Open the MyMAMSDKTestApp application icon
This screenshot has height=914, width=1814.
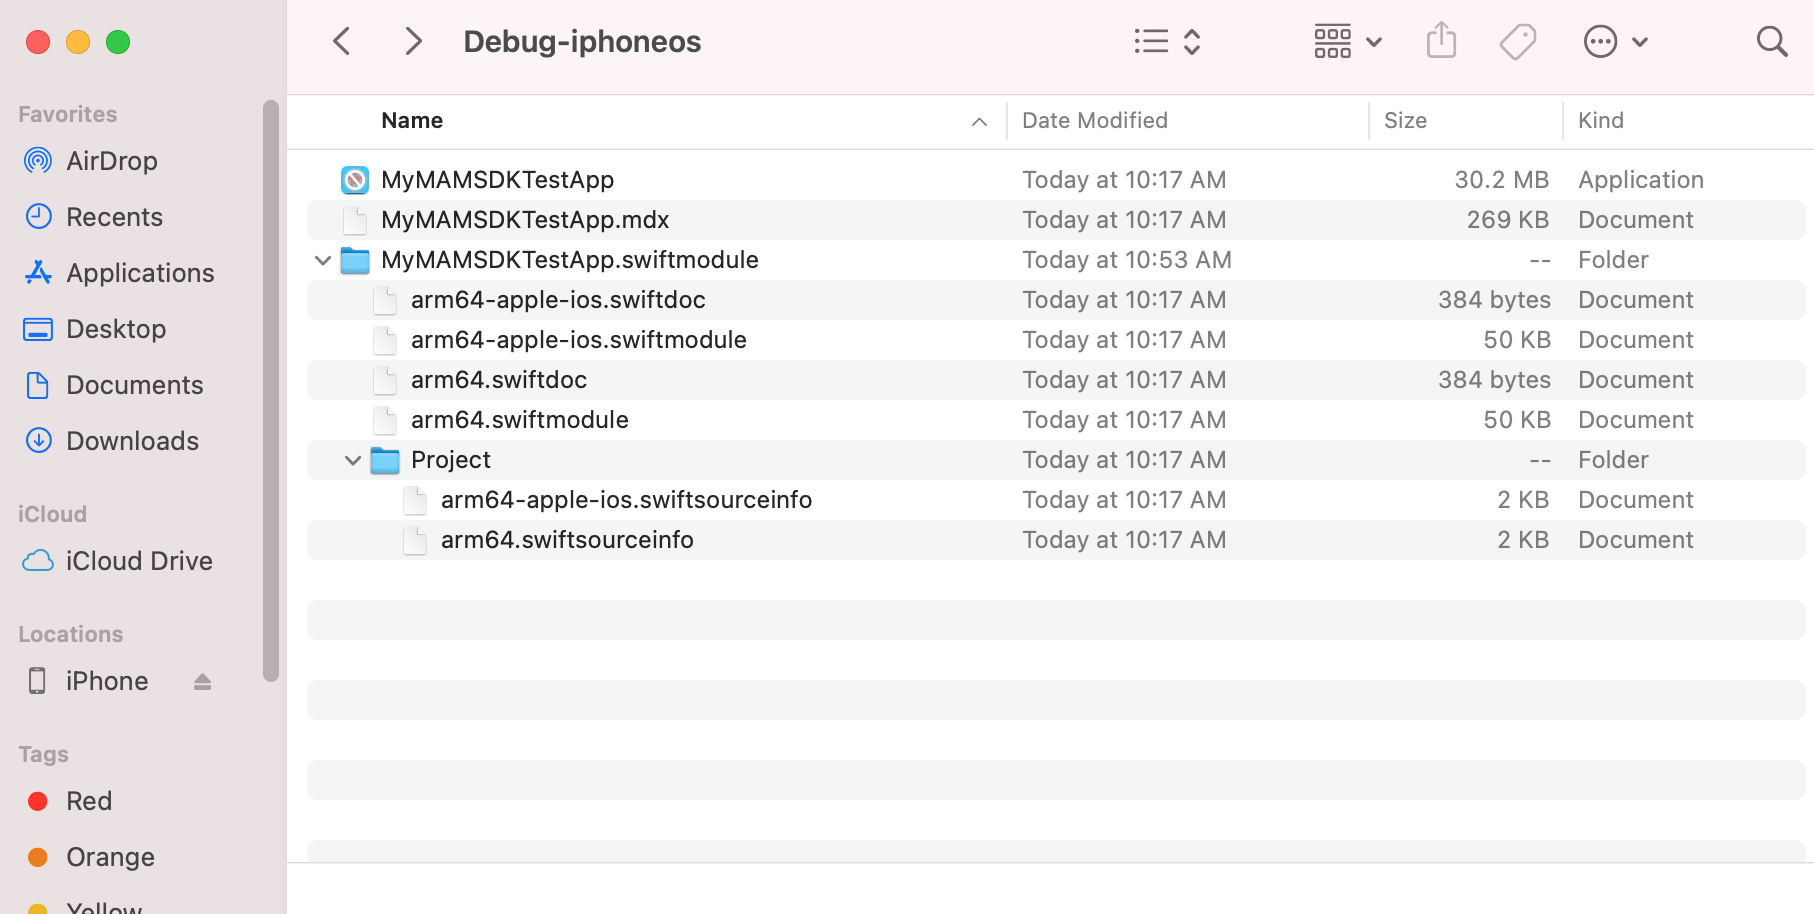355,180
